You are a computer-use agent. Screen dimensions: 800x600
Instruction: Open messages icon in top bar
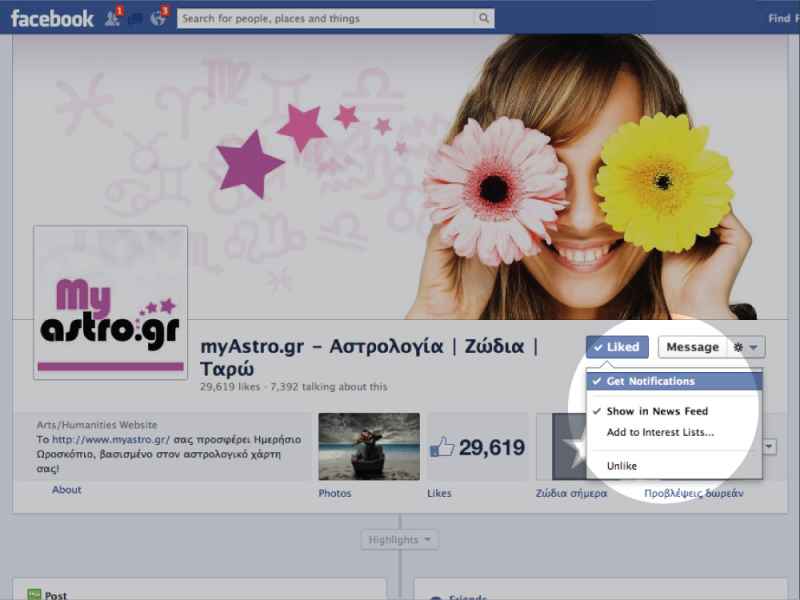135,19
